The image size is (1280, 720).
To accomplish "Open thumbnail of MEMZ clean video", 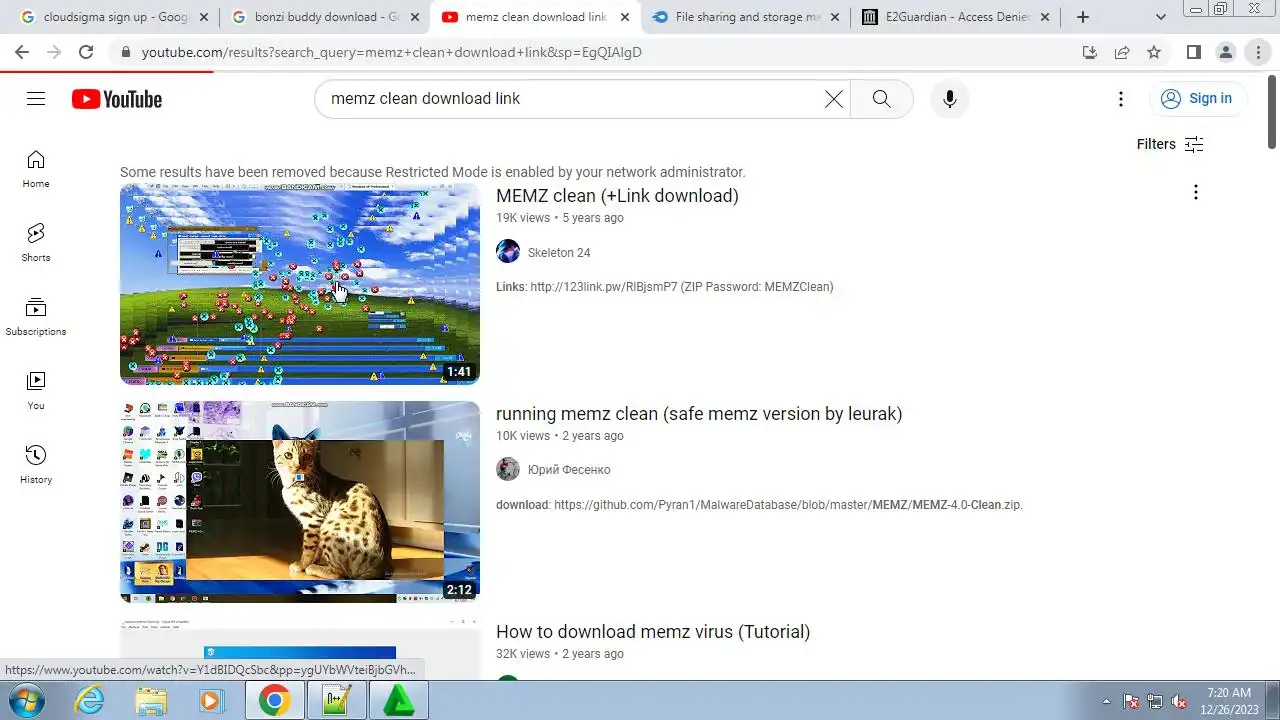I will tap(300, 284).
